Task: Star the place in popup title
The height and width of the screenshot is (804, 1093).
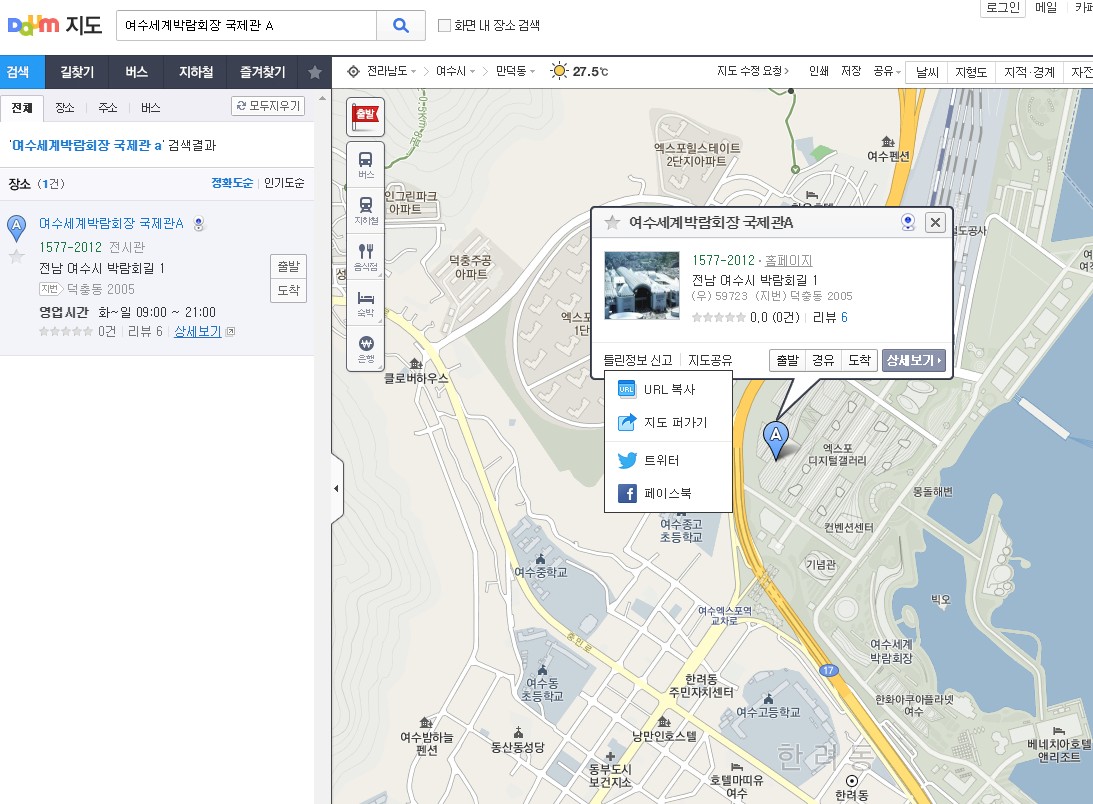Action: pos(611,223)
